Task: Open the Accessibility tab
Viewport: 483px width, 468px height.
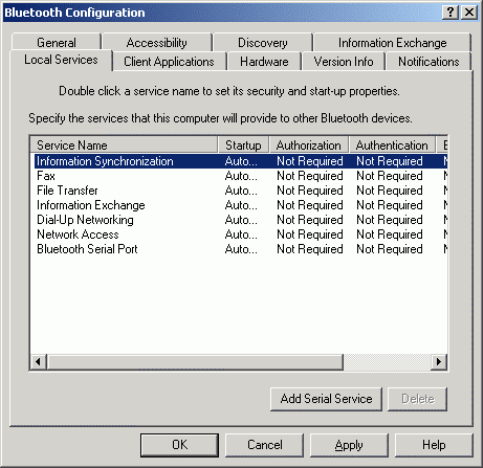Action: coord(157,42)
